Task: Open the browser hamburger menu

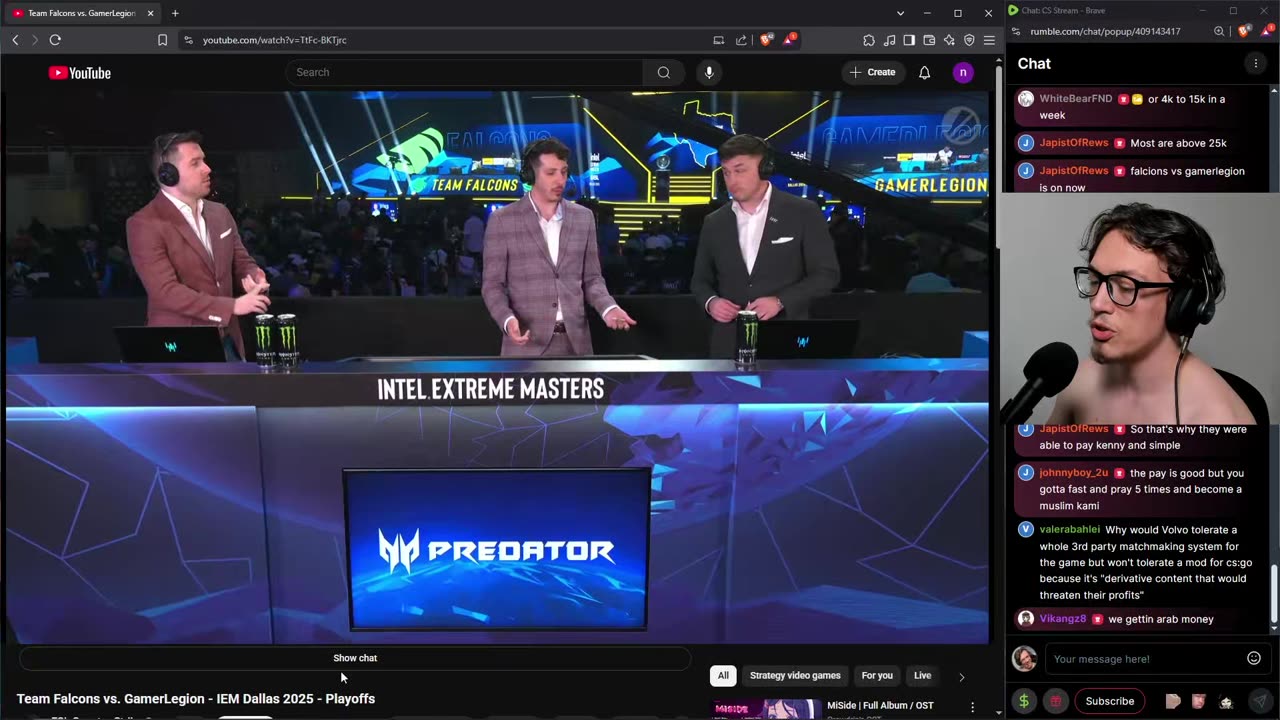Action: [x=989, y=40]
